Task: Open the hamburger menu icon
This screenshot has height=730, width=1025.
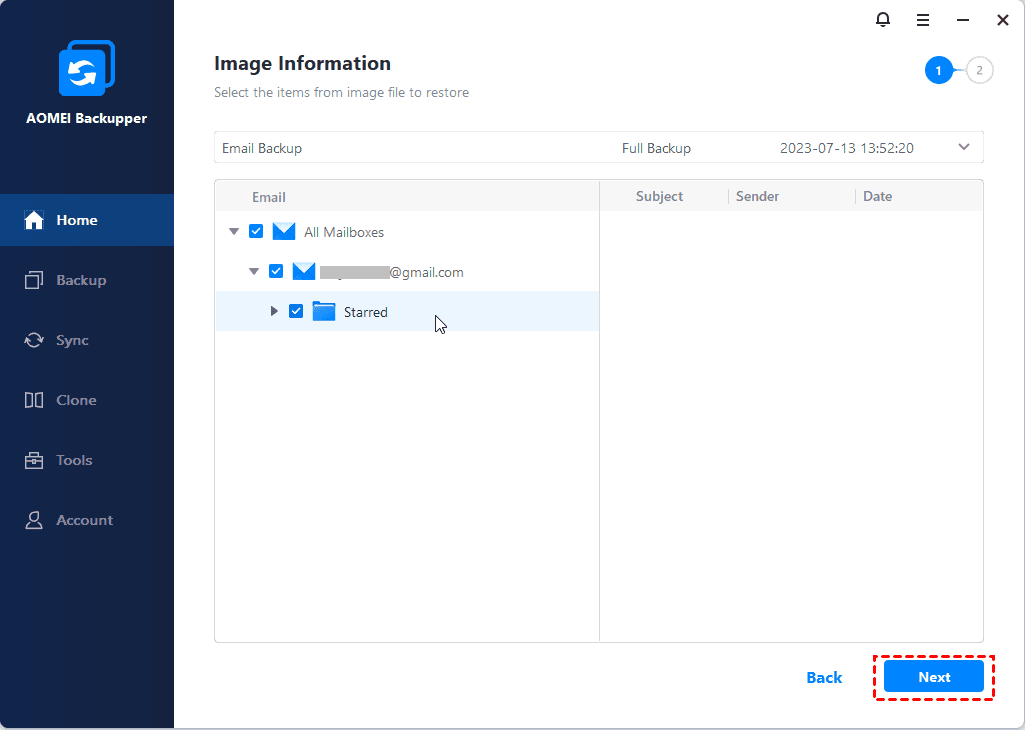Action: 922,20
